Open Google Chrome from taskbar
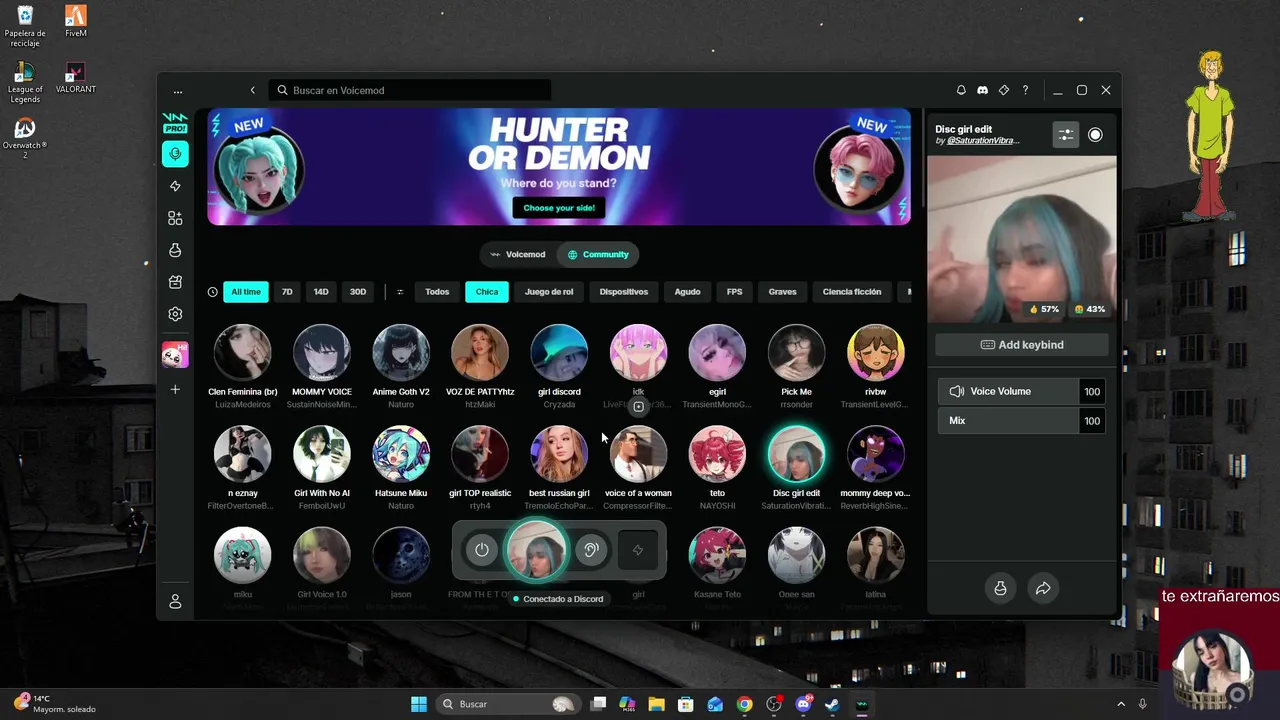The image size is (1280, 720). coord(744,704)
